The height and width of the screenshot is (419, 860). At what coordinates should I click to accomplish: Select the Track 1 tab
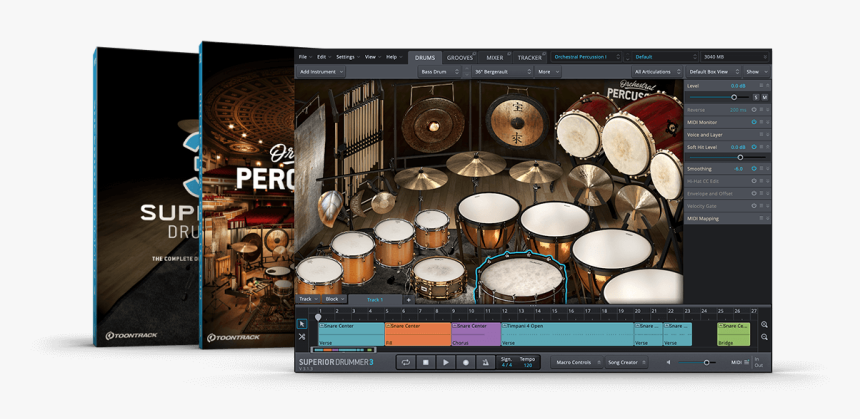[375, 300]
